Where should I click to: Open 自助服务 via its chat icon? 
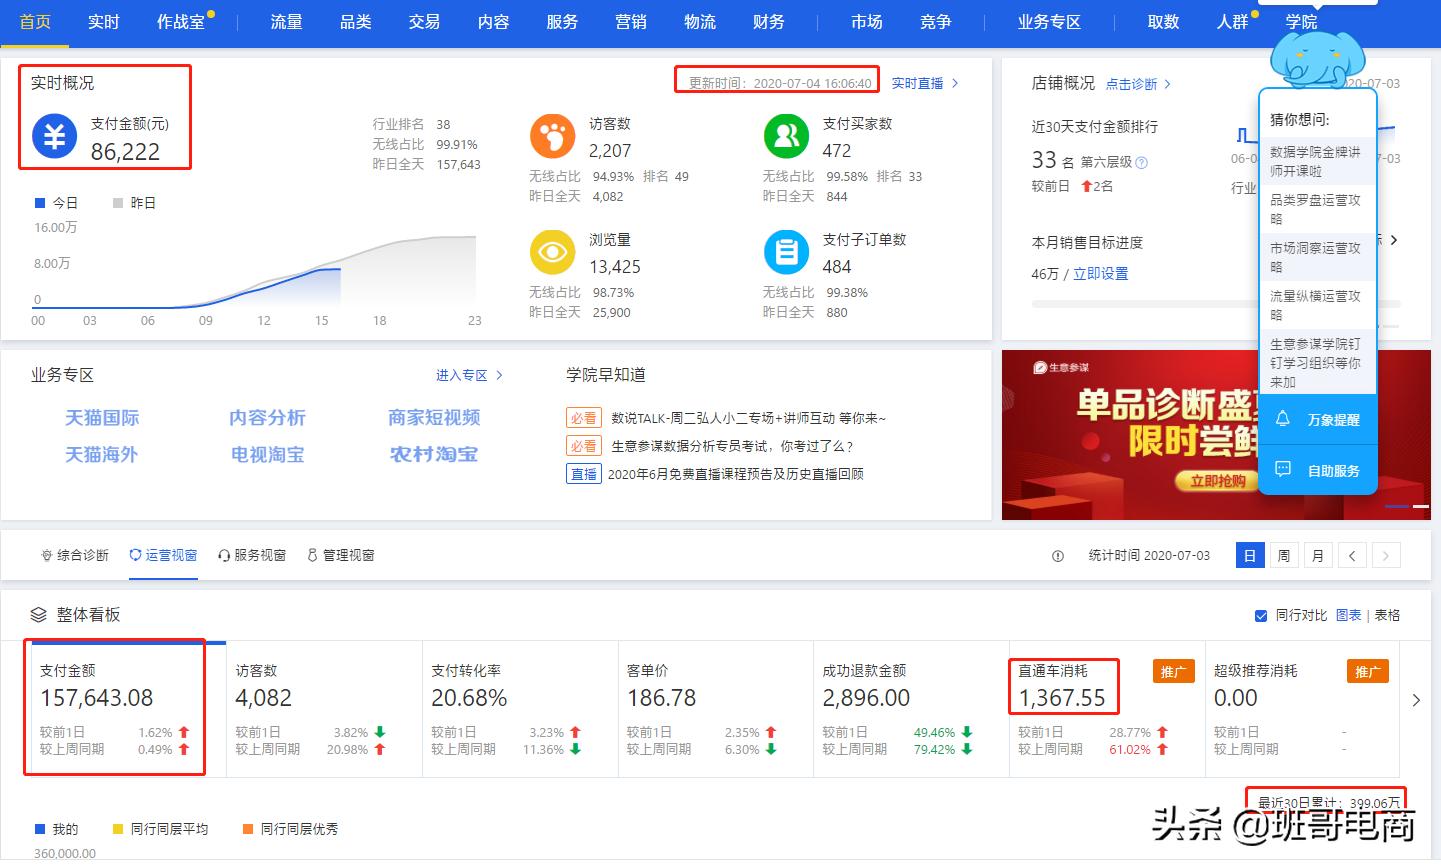coord(1284,470)
